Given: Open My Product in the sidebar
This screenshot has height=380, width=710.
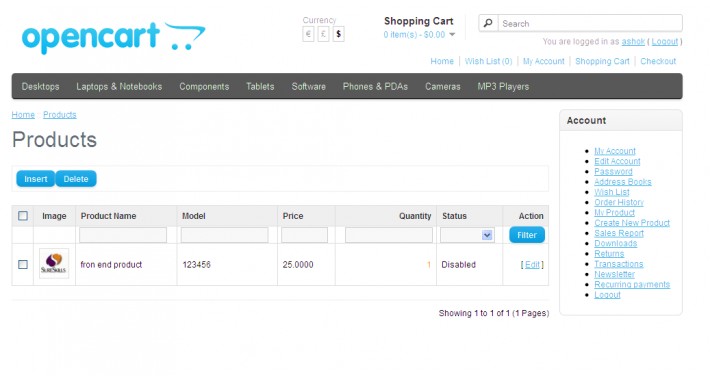Looking at the screenshot, I should pyautogui.click(x=614, y=212).
